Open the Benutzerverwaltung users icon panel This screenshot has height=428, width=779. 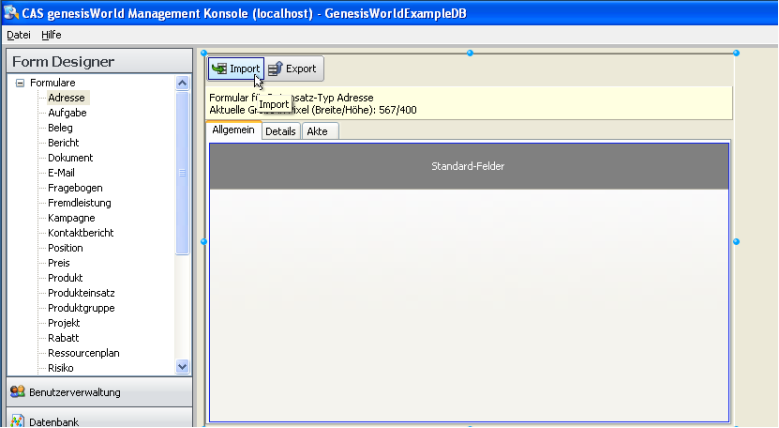(x=17, y=392)
